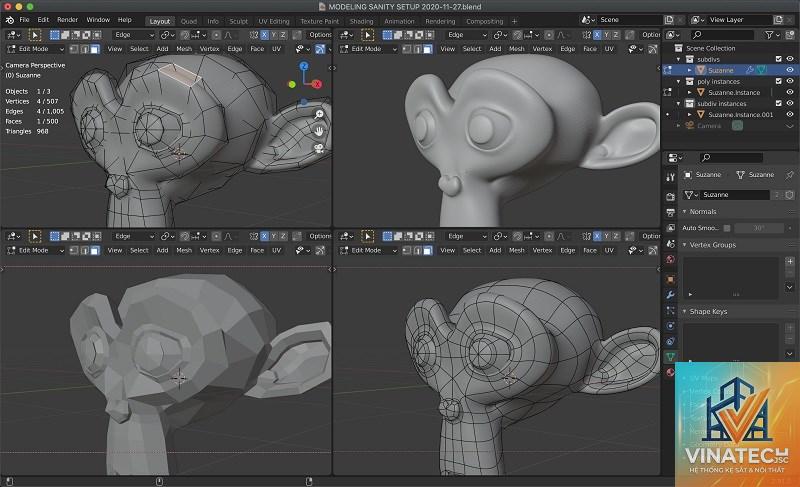Uncheck the poly instances collection checkbox

pyautogui.click(x=779, y=82)
